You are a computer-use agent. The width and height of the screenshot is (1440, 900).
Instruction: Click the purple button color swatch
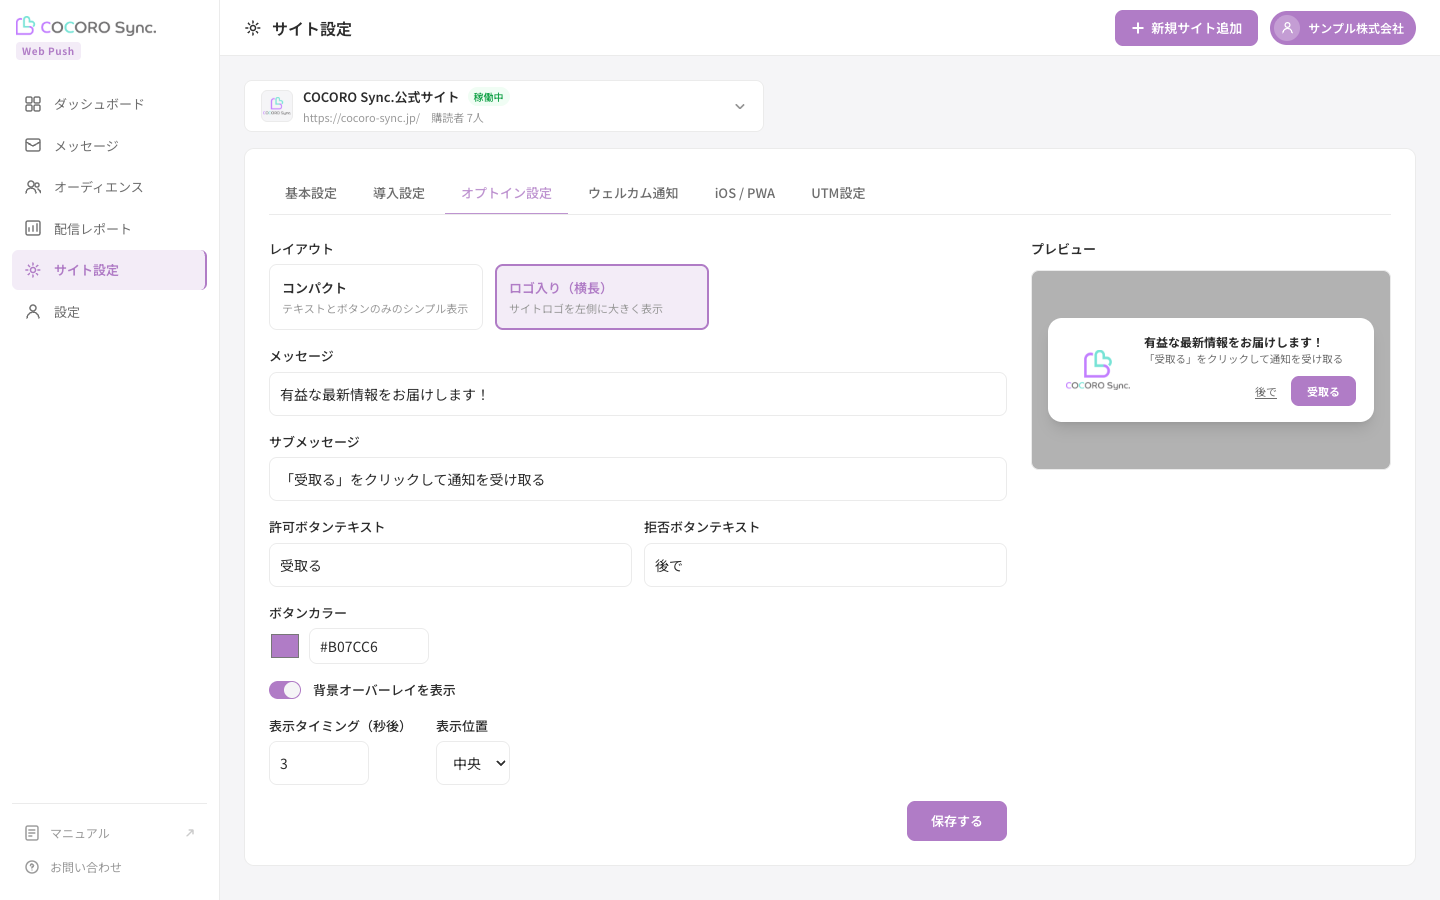(x=285, y=646)
